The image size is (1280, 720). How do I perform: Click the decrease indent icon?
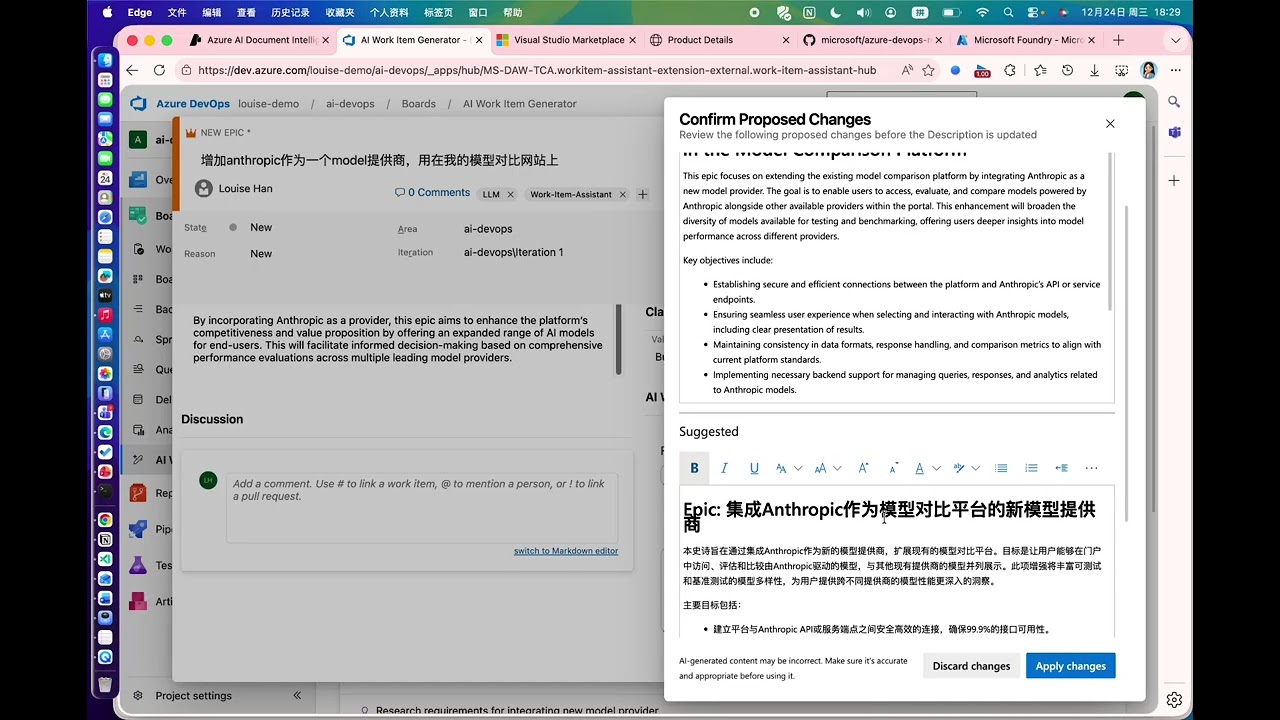point(1061,468)
